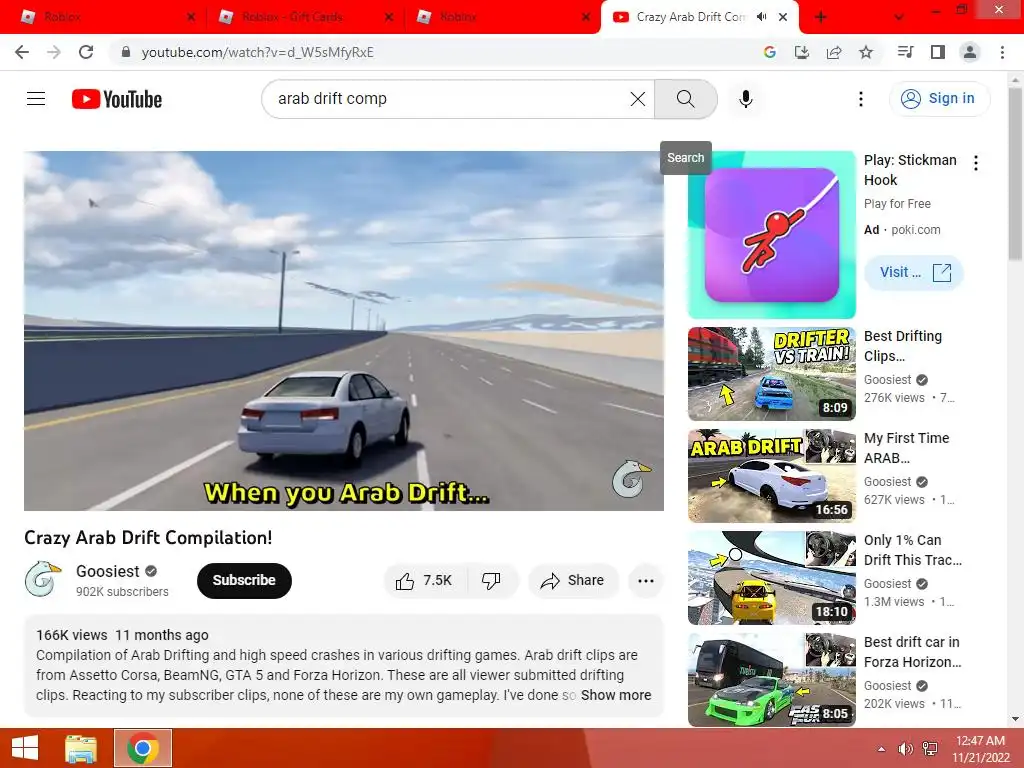Open Only 1% Can Drift title

(x=912, y=550)
